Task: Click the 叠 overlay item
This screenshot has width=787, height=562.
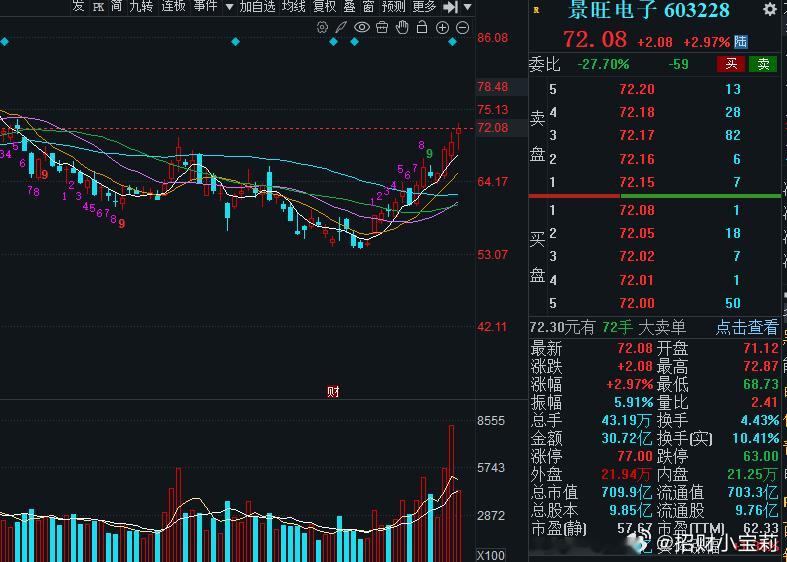Action: click(349, 7)
